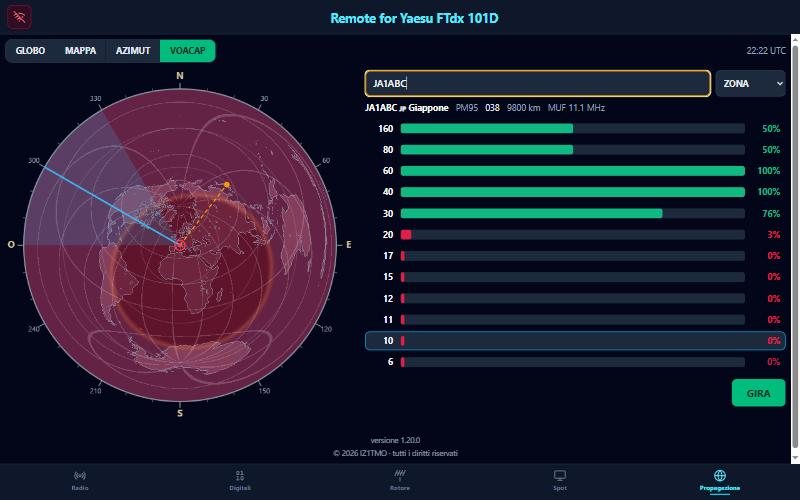The image size is (800, 500).
Task: Click the 038 bearing value
Action: pyautogui.click(x=492, y=108)
